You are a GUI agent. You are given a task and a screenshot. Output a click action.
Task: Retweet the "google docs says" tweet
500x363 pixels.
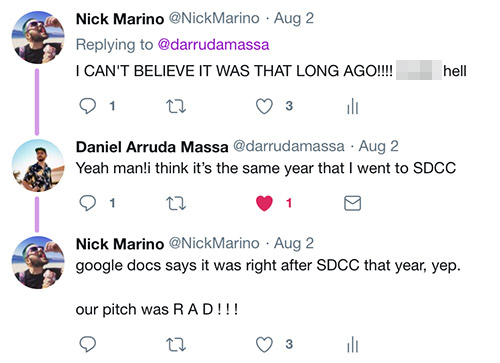click(x=176, y=344)
